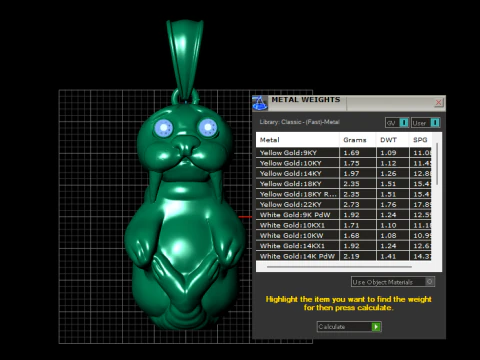Viewport: 480px width, 360px height.
Task: Click DWT value for White Gold:14KX1
Action: (x=388, y=246)
